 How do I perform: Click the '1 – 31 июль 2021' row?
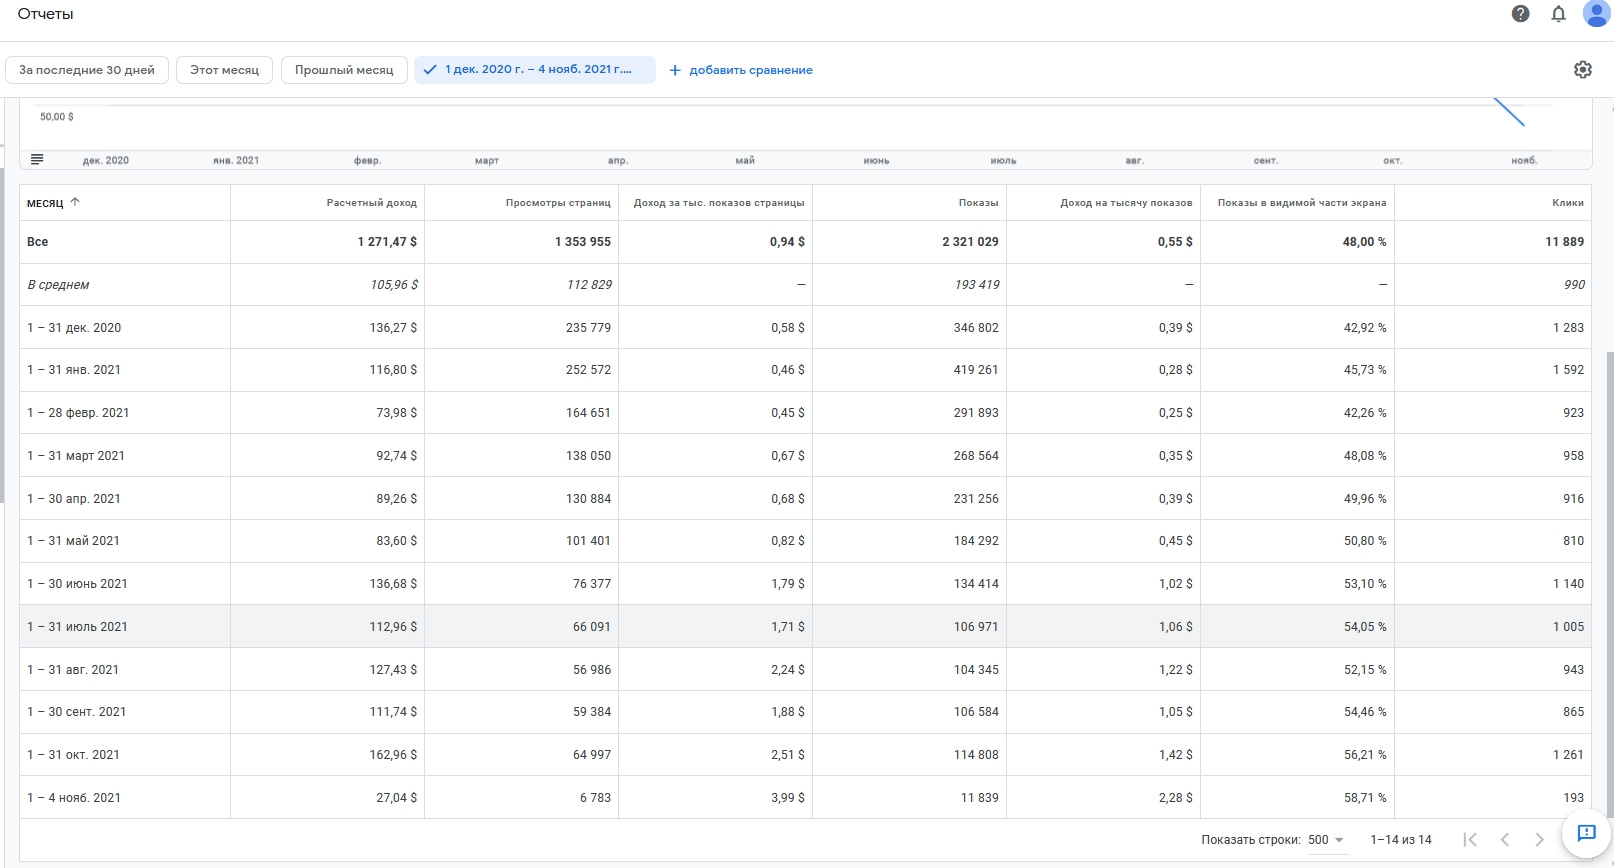coord(78,627)
